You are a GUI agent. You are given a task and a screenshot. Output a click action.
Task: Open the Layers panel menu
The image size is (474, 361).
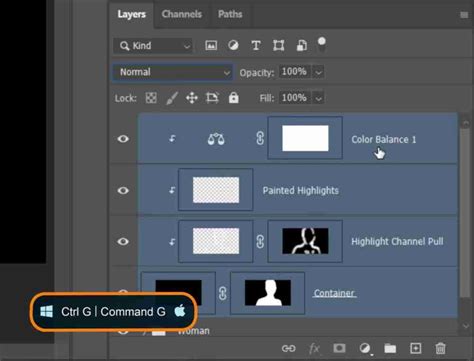click(464, 15)
